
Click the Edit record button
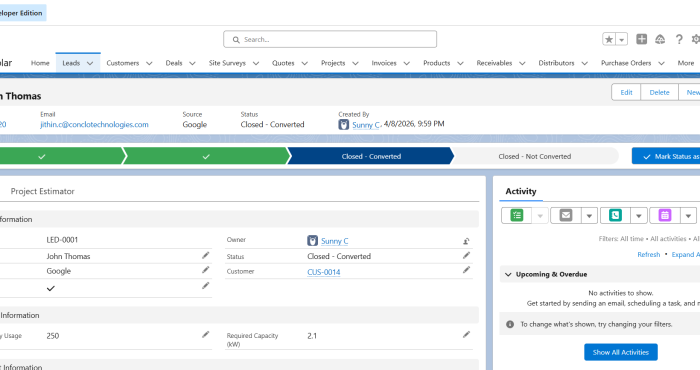626,92
